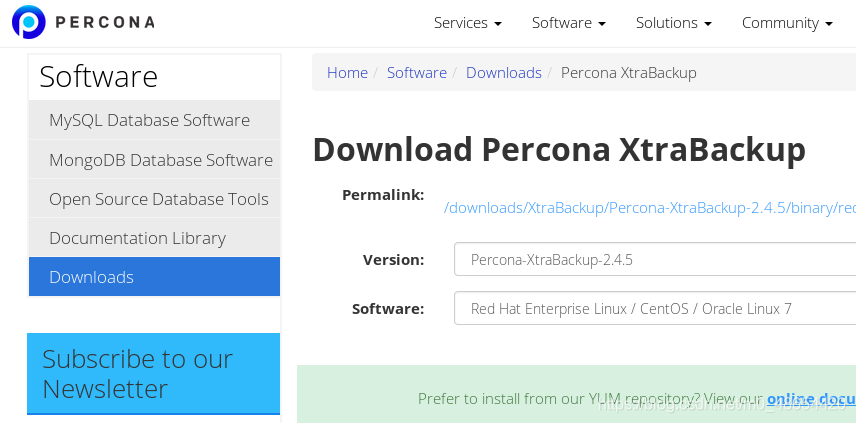Expand the Community menu

(787, 23)
